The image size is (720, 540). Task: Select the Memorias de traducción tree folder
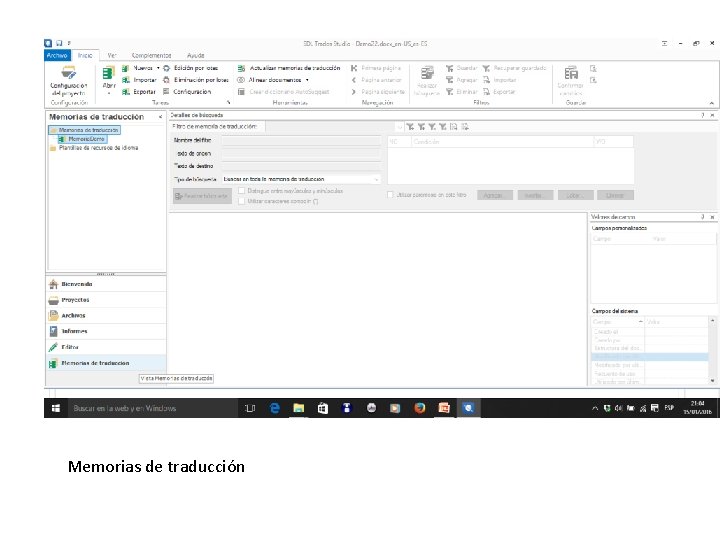click(x=84, y=130)
